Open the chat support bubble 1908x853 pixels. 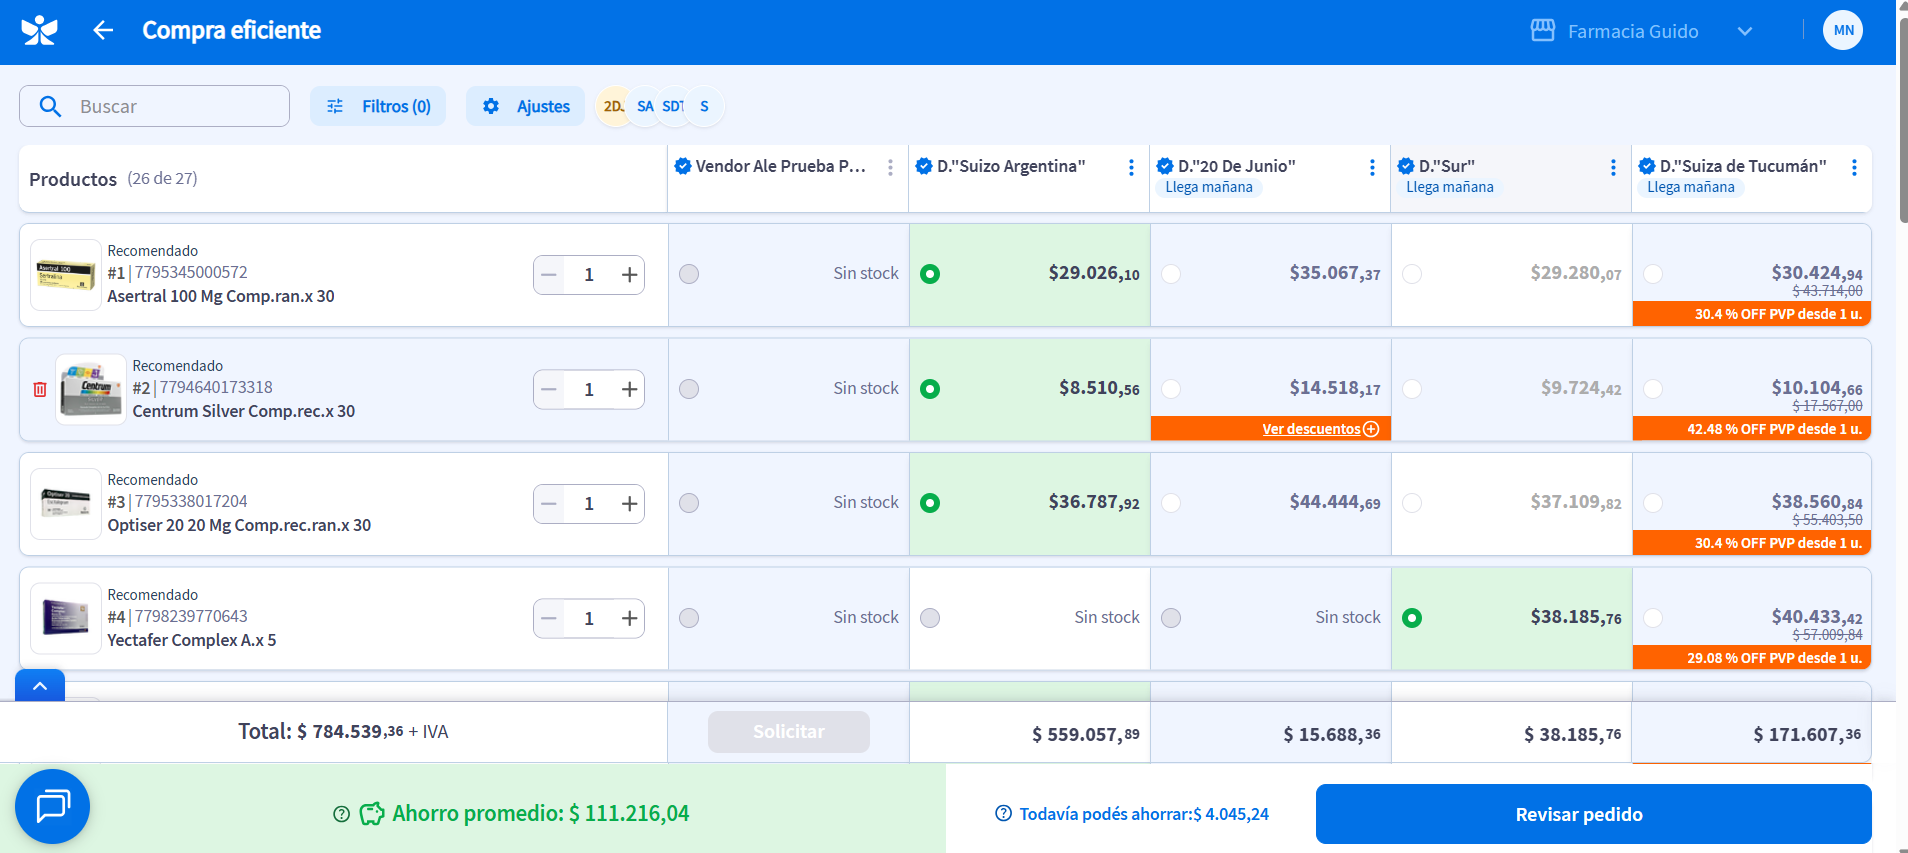(52, 806)
